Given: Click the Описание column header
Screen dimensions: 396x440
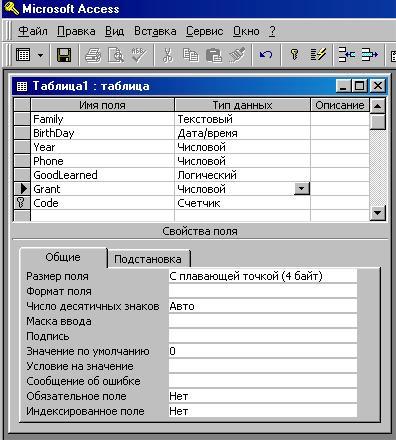Looking at the screenshot, I should pos(340,105).
